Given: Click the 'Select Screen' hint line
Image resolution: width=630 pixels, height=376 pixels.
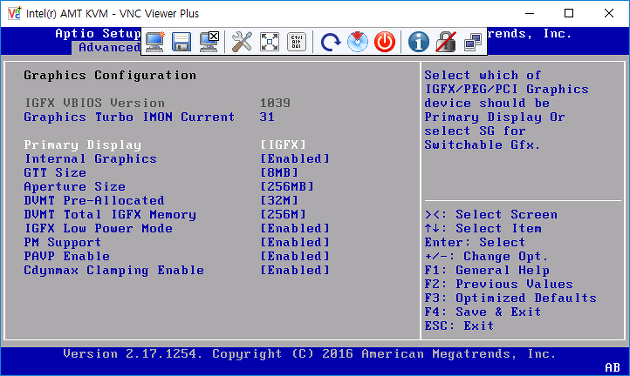Looking at the screenshot, I should coord(491,215).
